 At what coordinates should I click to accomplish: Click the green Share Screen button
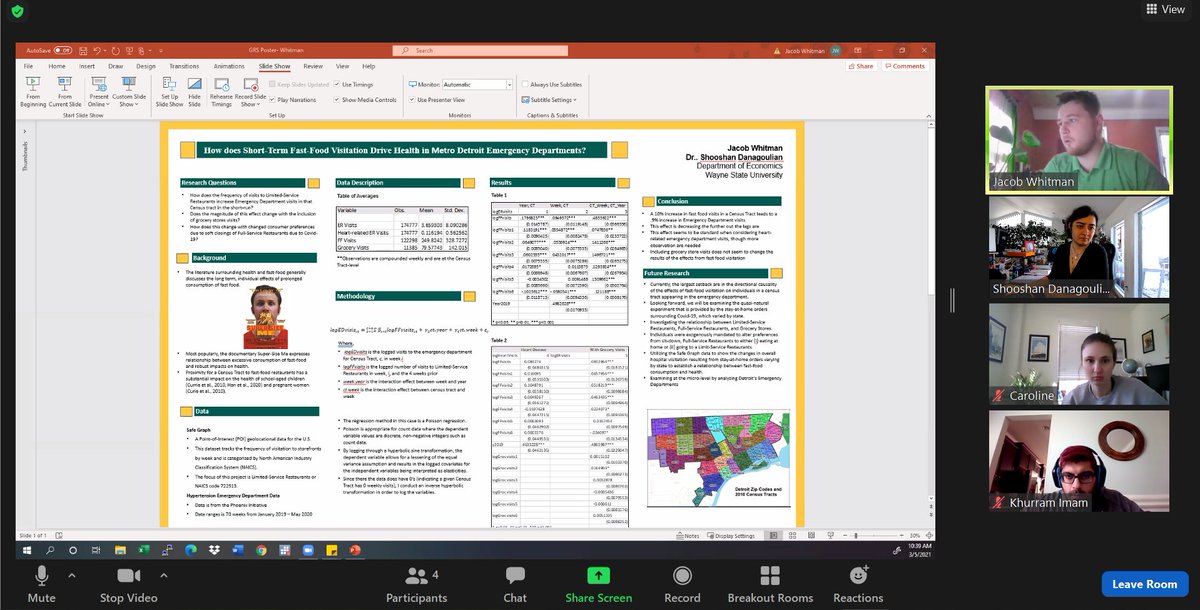[598, 582]
